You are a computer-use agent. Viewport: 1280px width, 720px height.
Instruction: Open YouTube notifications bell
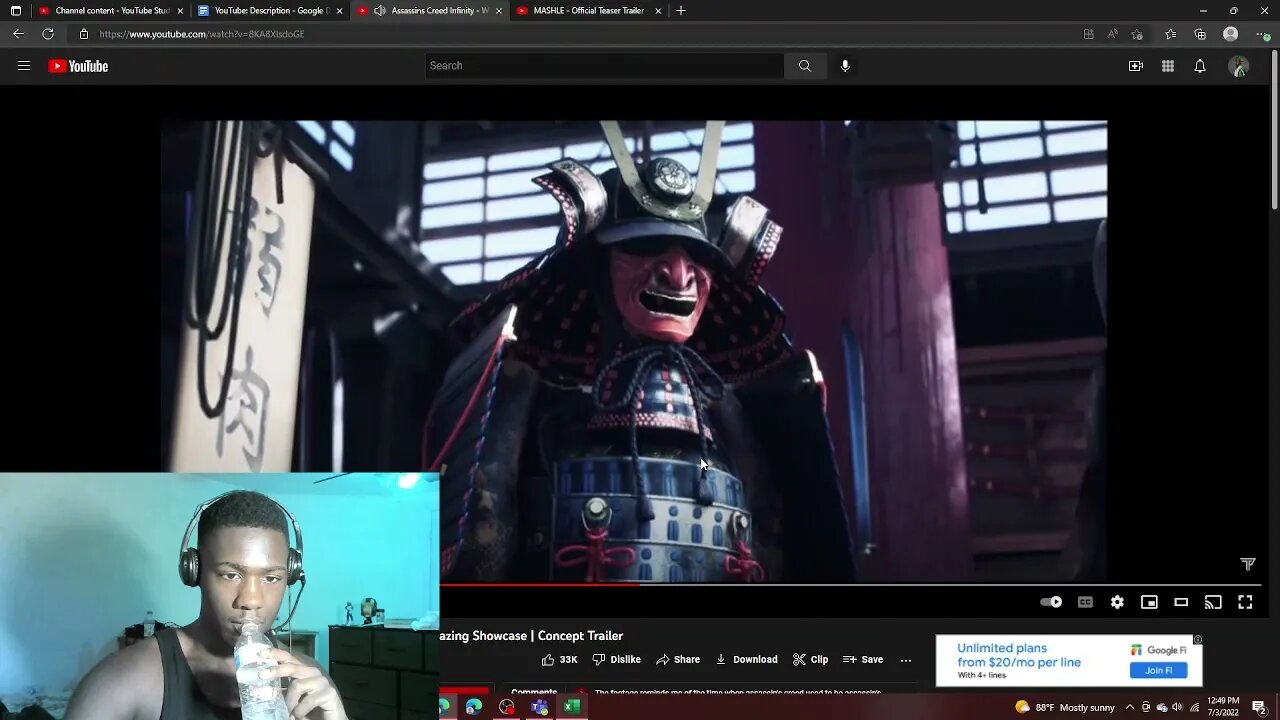(x=1200, y=66)
